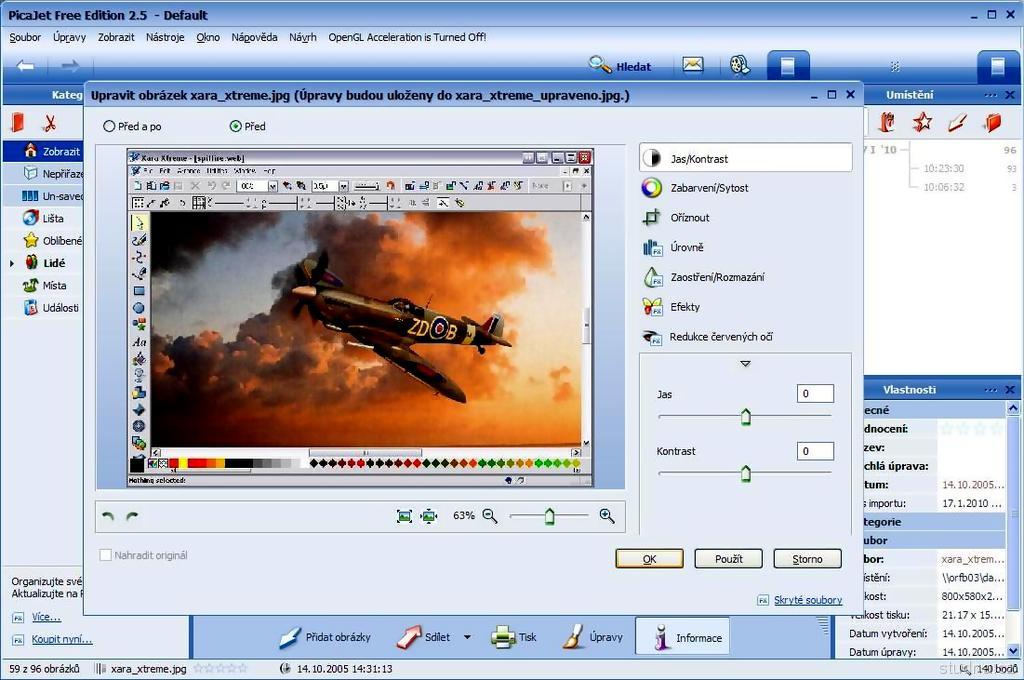Collapse the Jas/Kontrast panel triangle
Image resolution: width=1024 pixels, height=680 pixels.
coord(745,364)
